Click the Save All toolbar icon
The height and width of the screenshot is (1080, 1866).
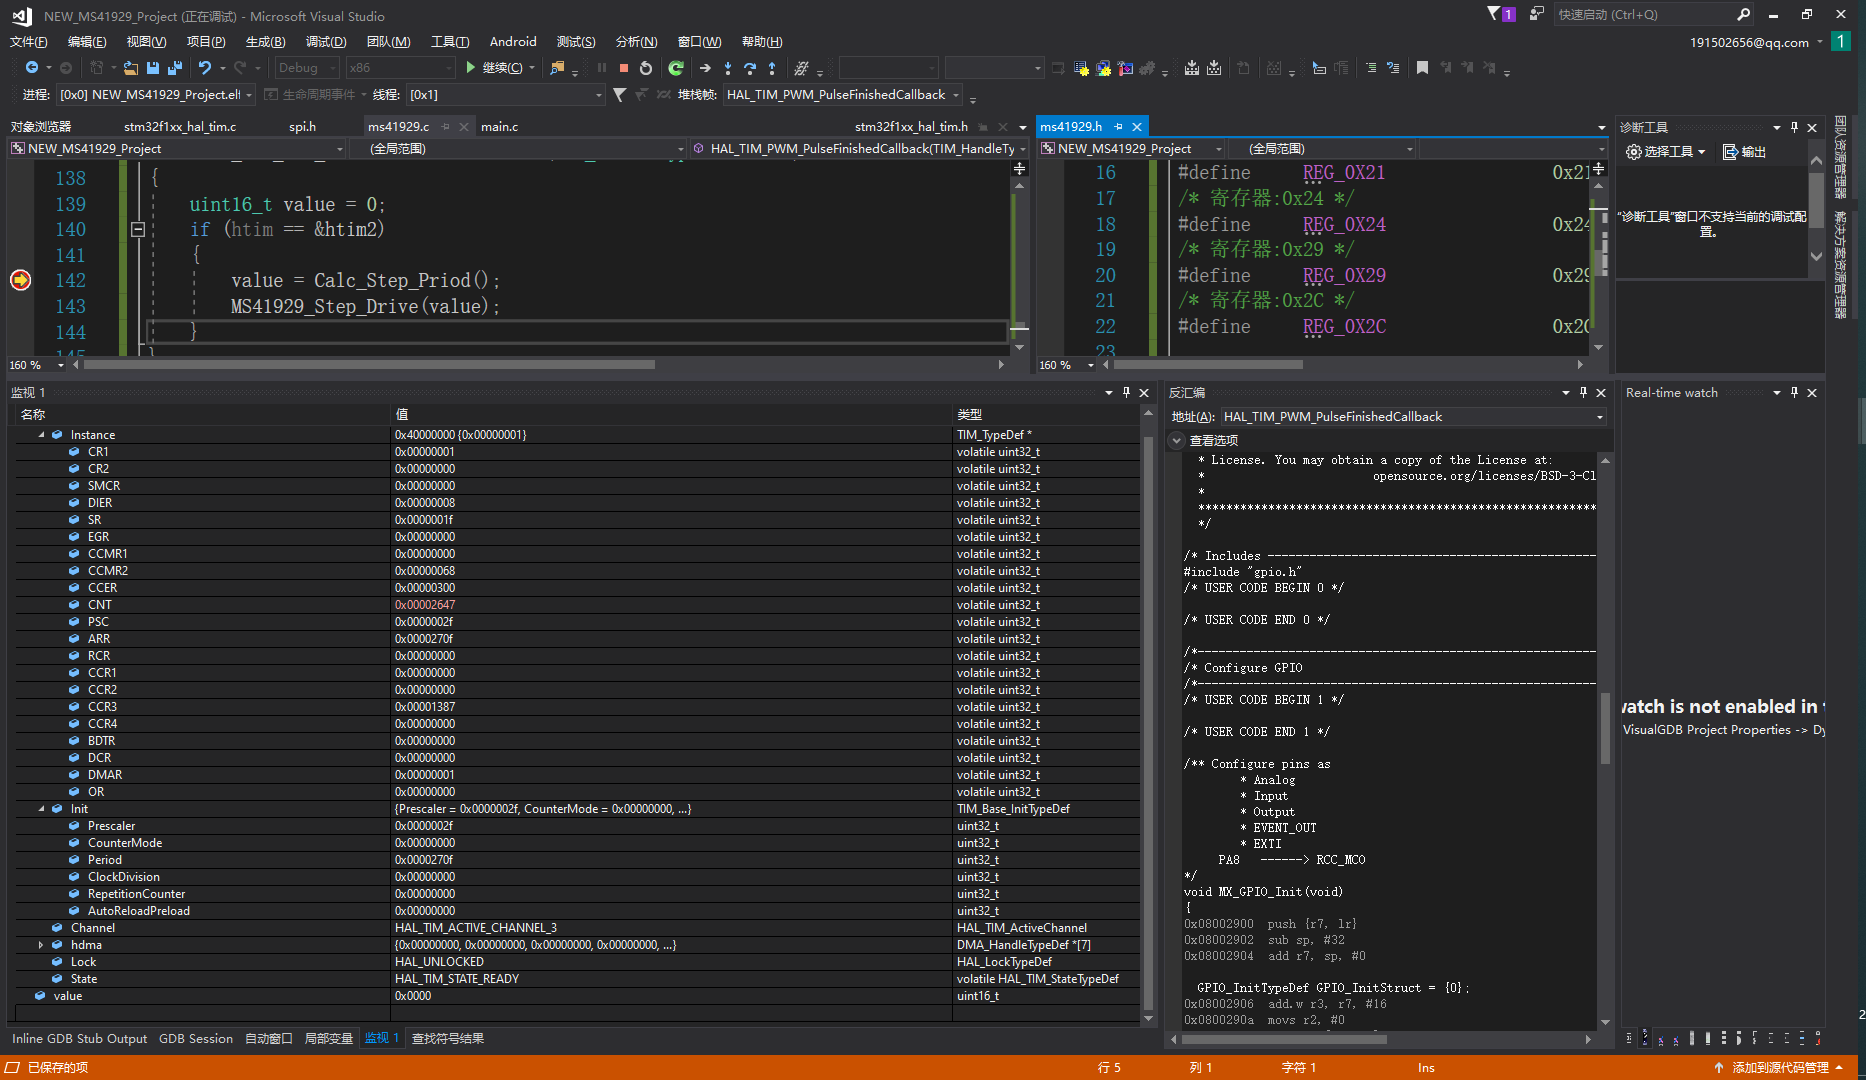[173, 67]
